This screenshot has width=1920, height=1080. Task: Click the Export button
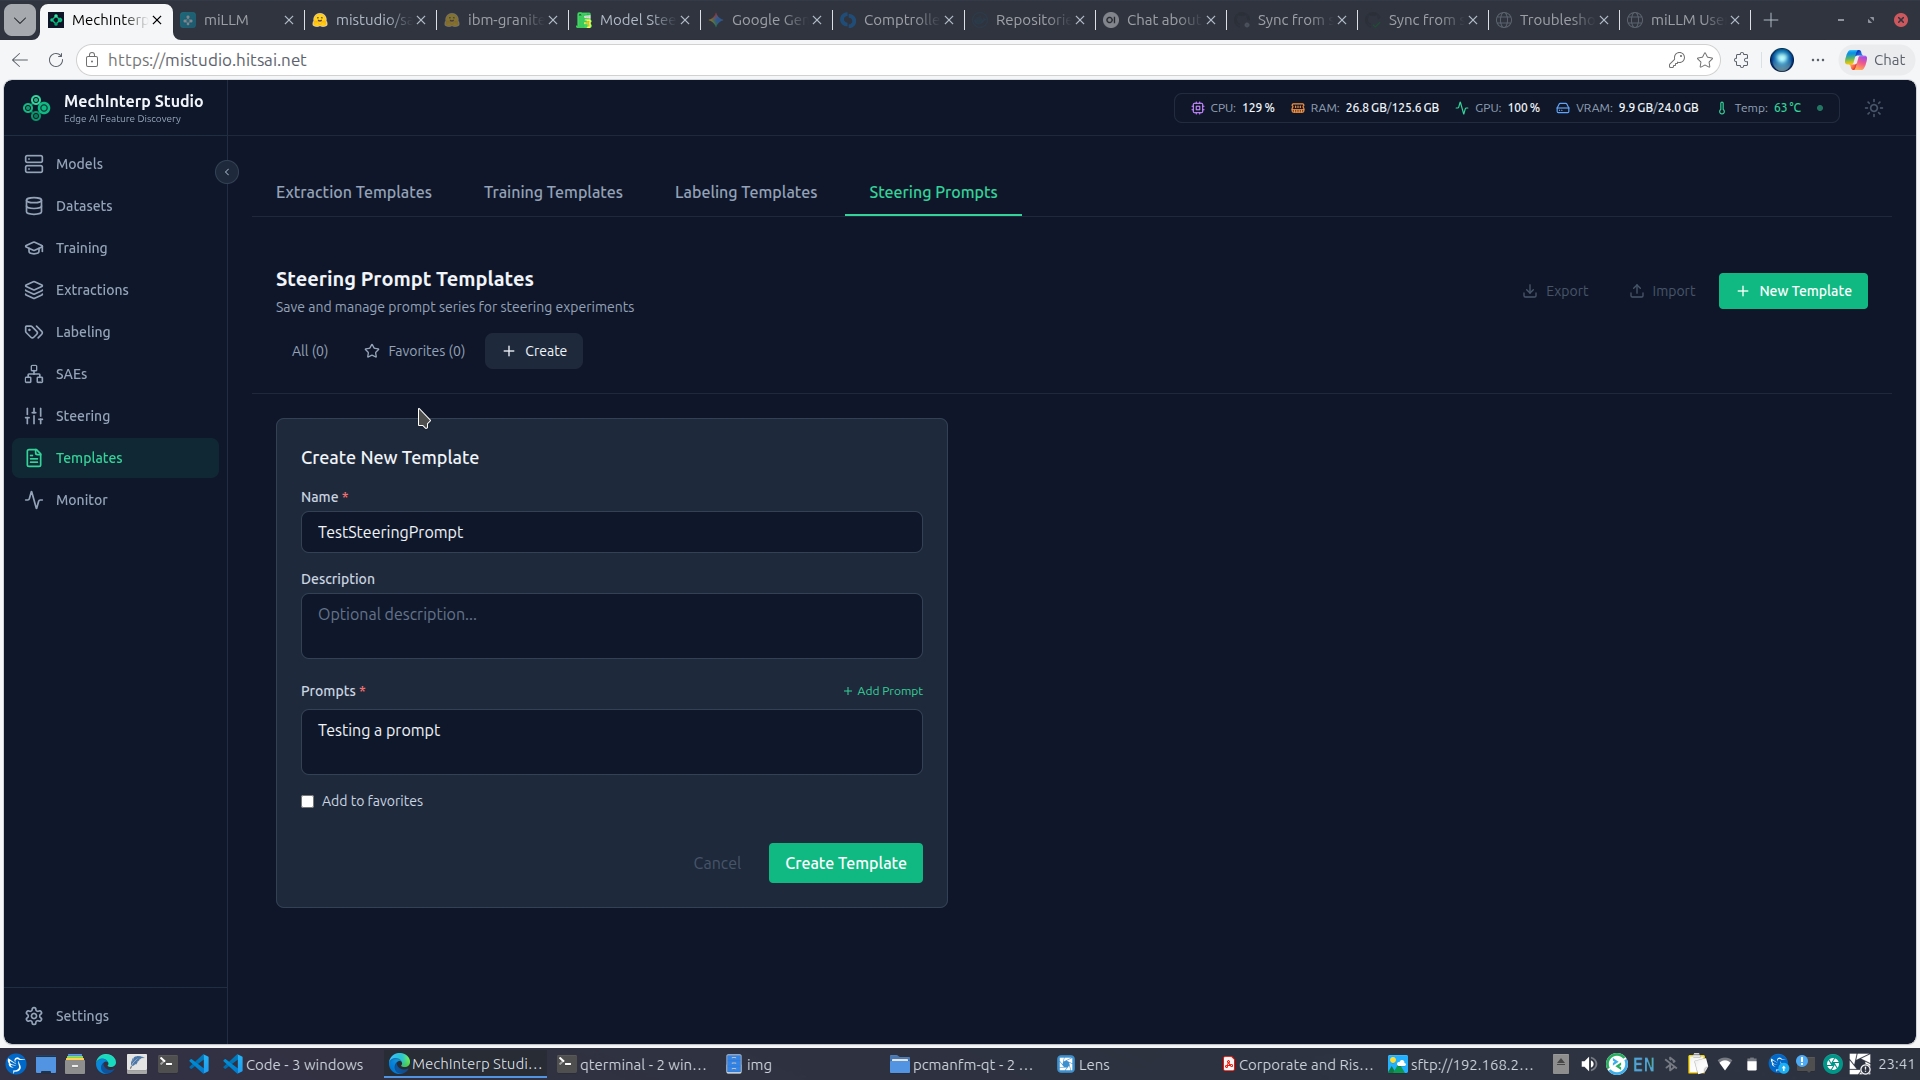(1555, 291)
